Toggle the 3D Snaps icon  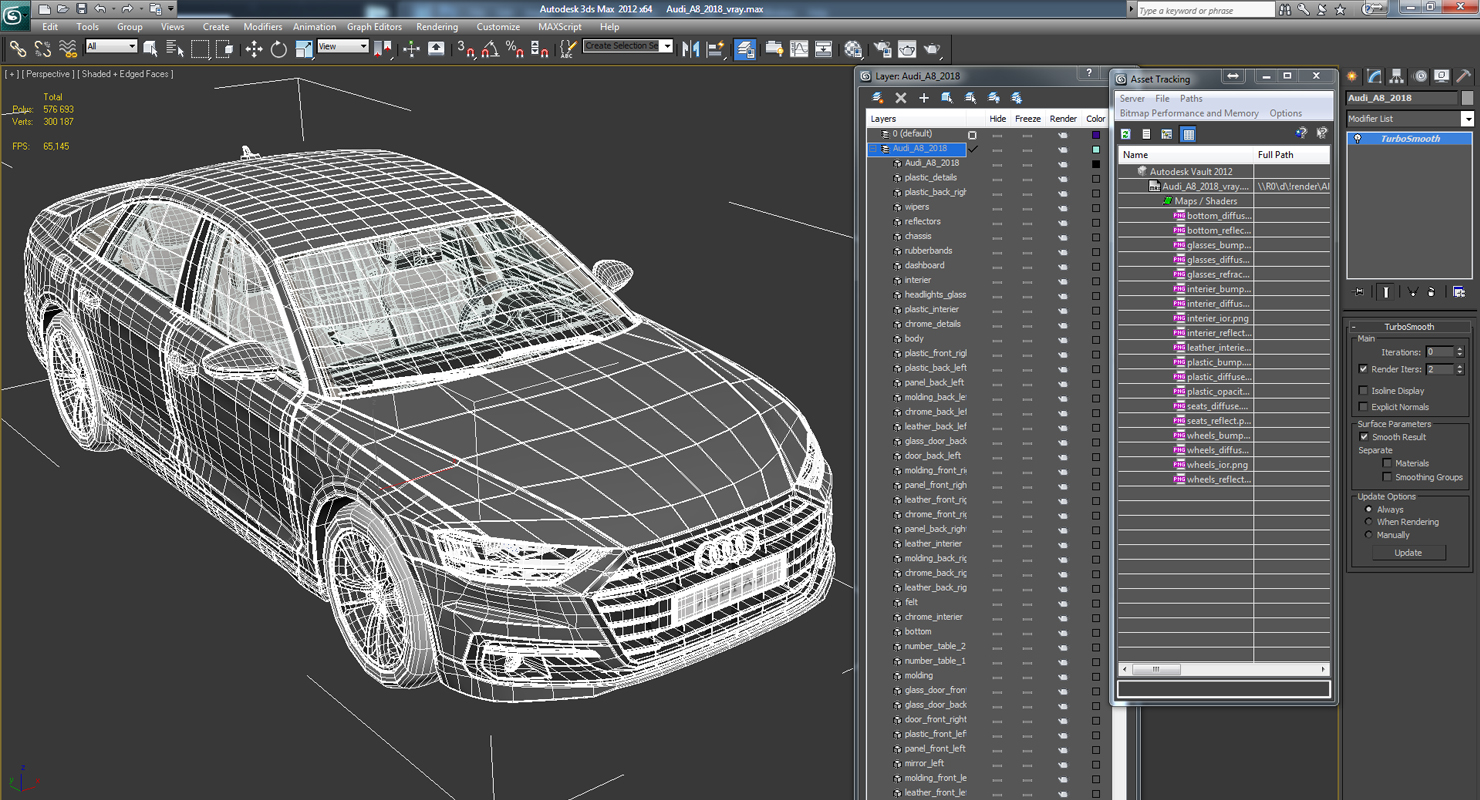point(466,48)
